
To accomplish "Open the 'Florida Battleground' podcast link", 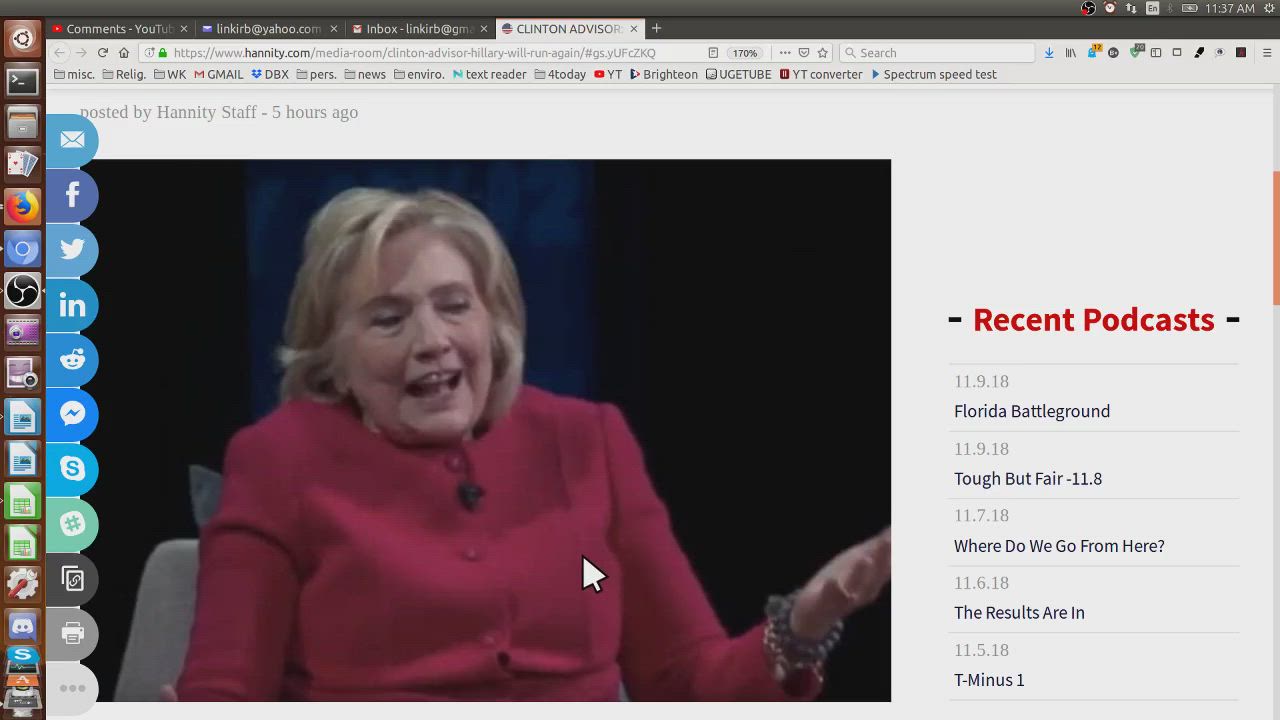I will (1031, 411).
